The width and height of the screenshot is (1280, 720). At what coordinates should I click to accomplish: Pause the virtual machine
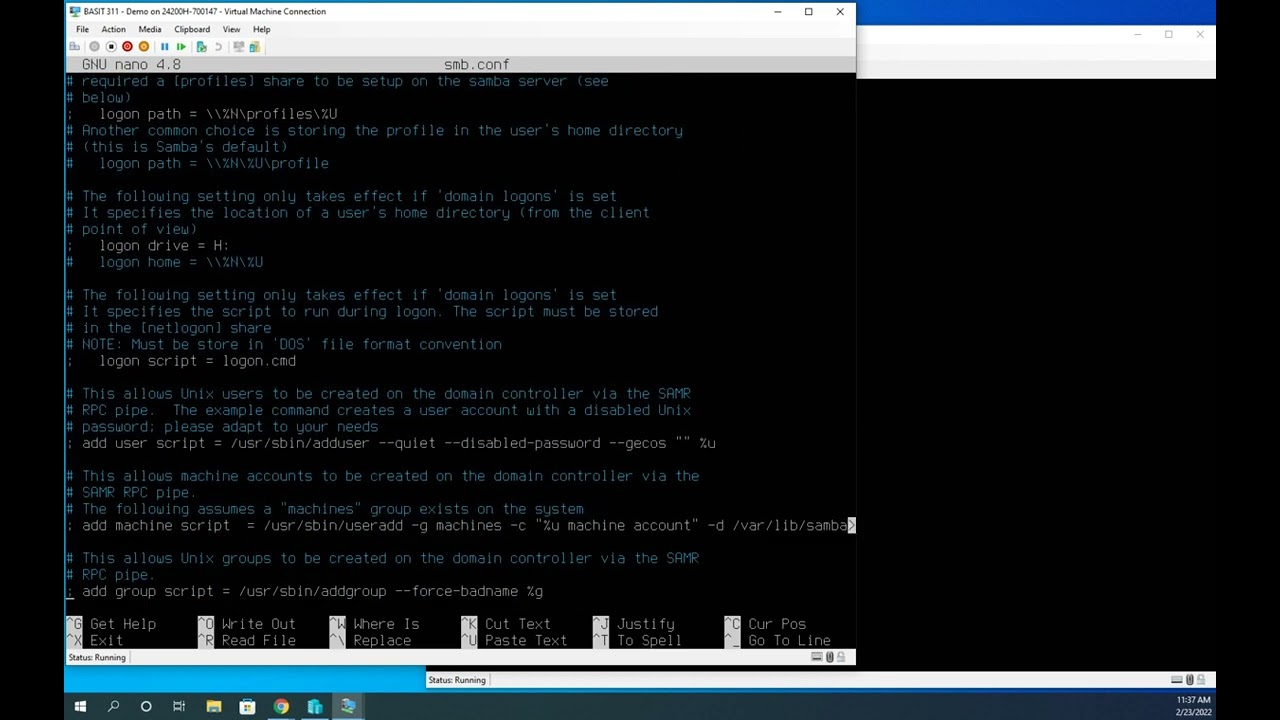[x=164, y=47]
